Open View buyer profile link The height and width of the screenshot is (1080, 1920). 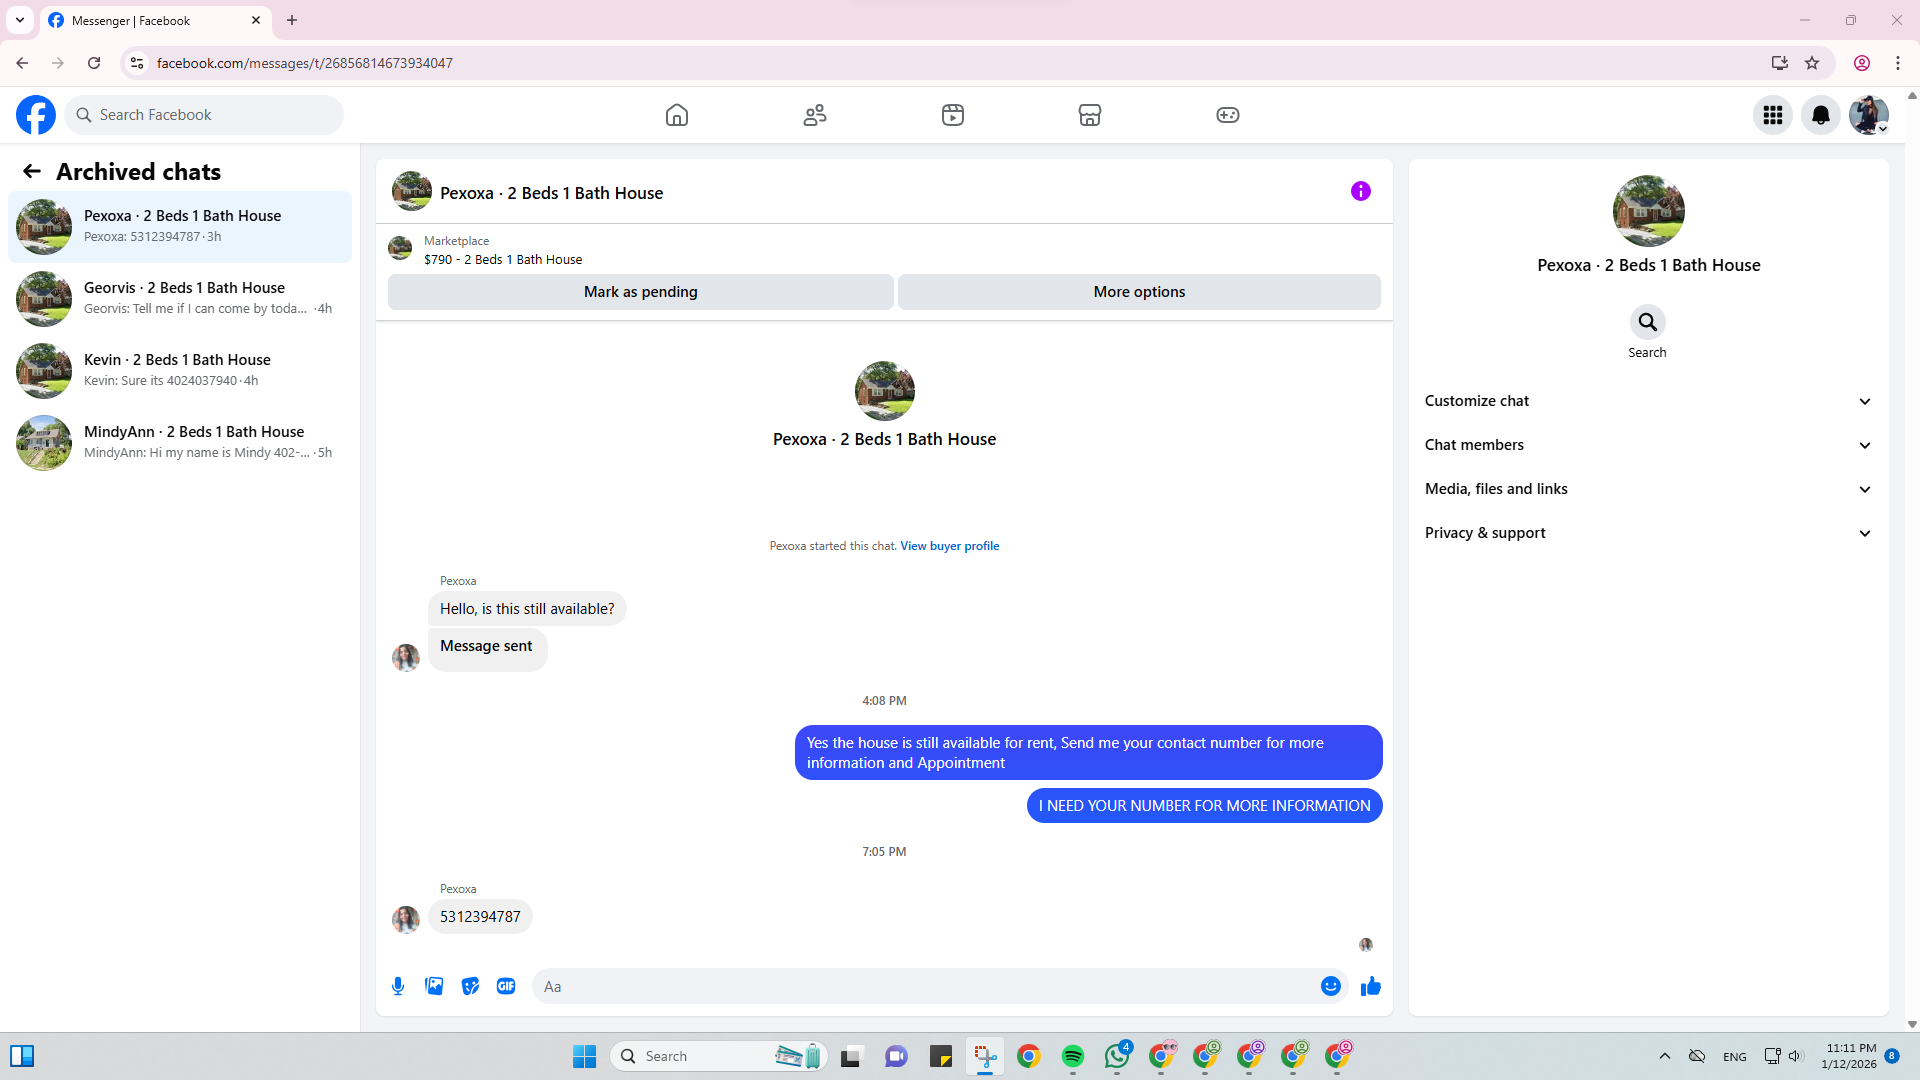coord(949,546)
